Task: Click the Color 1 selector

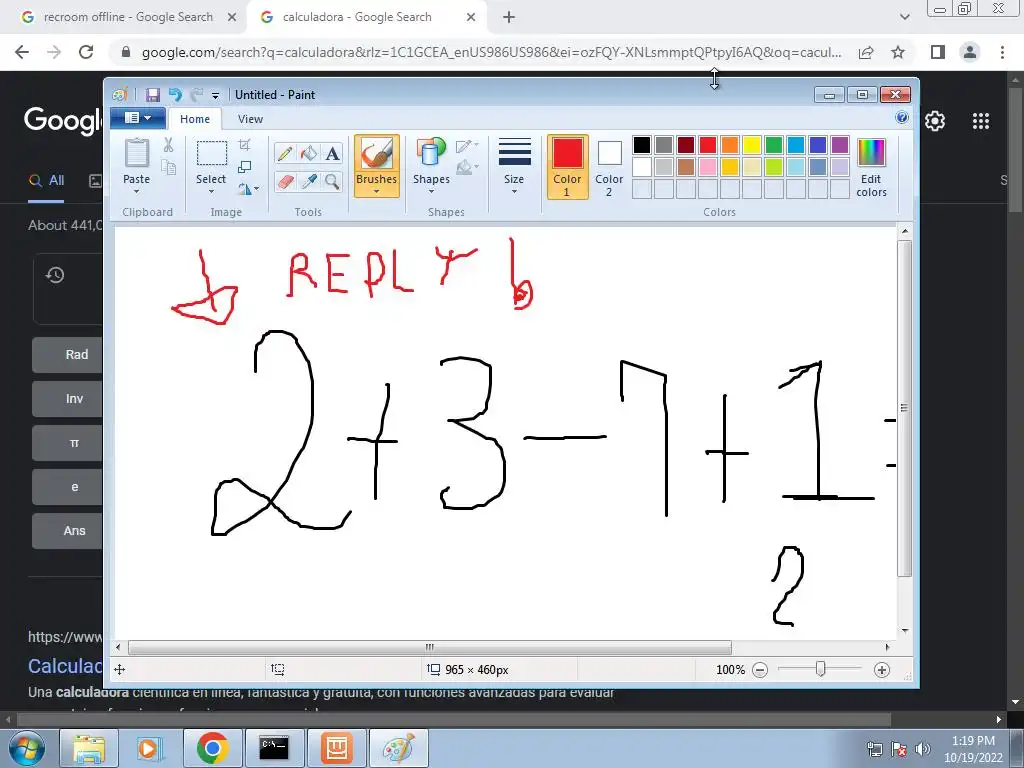Action: 567,167
